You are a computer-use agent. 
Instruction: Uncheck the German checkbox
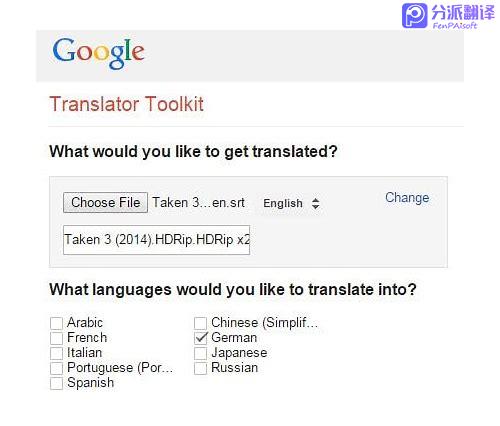pos(201,338)
